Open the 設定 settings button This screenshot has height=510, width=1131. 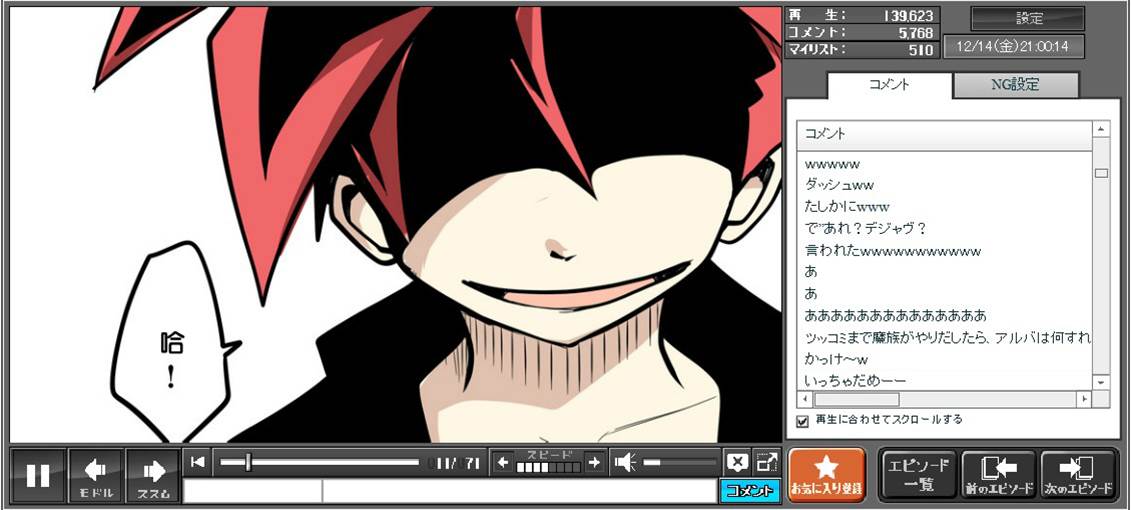point(1028,18)
